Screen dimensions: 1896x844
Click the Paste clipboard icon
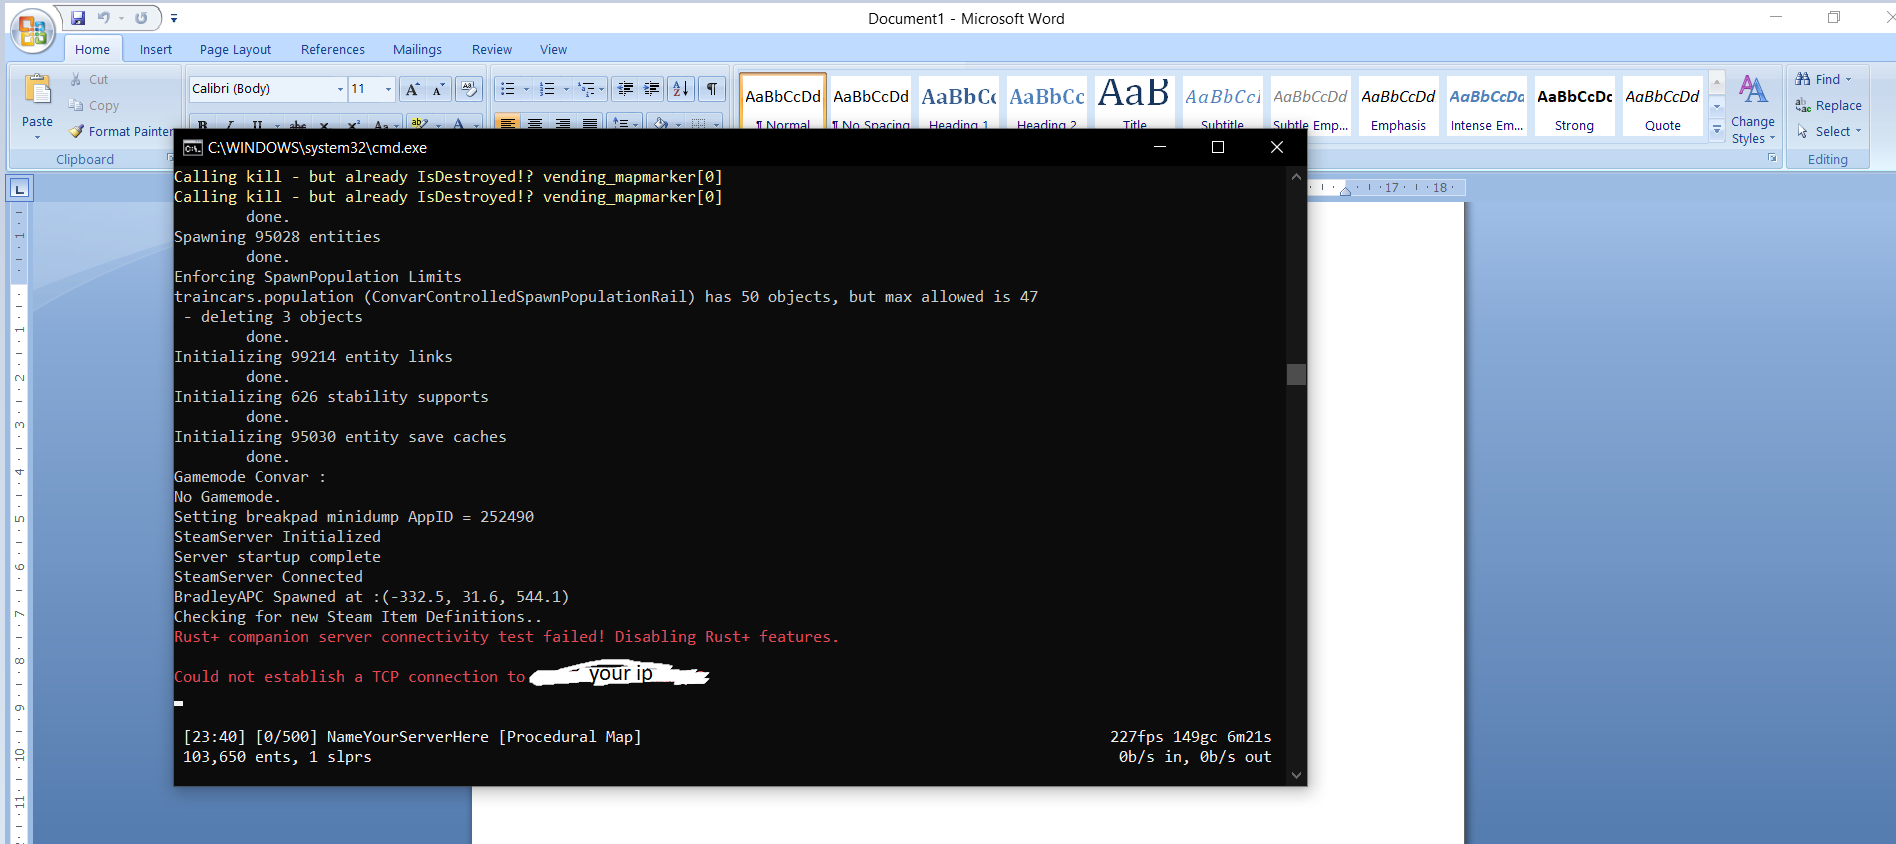coord(37,91)
